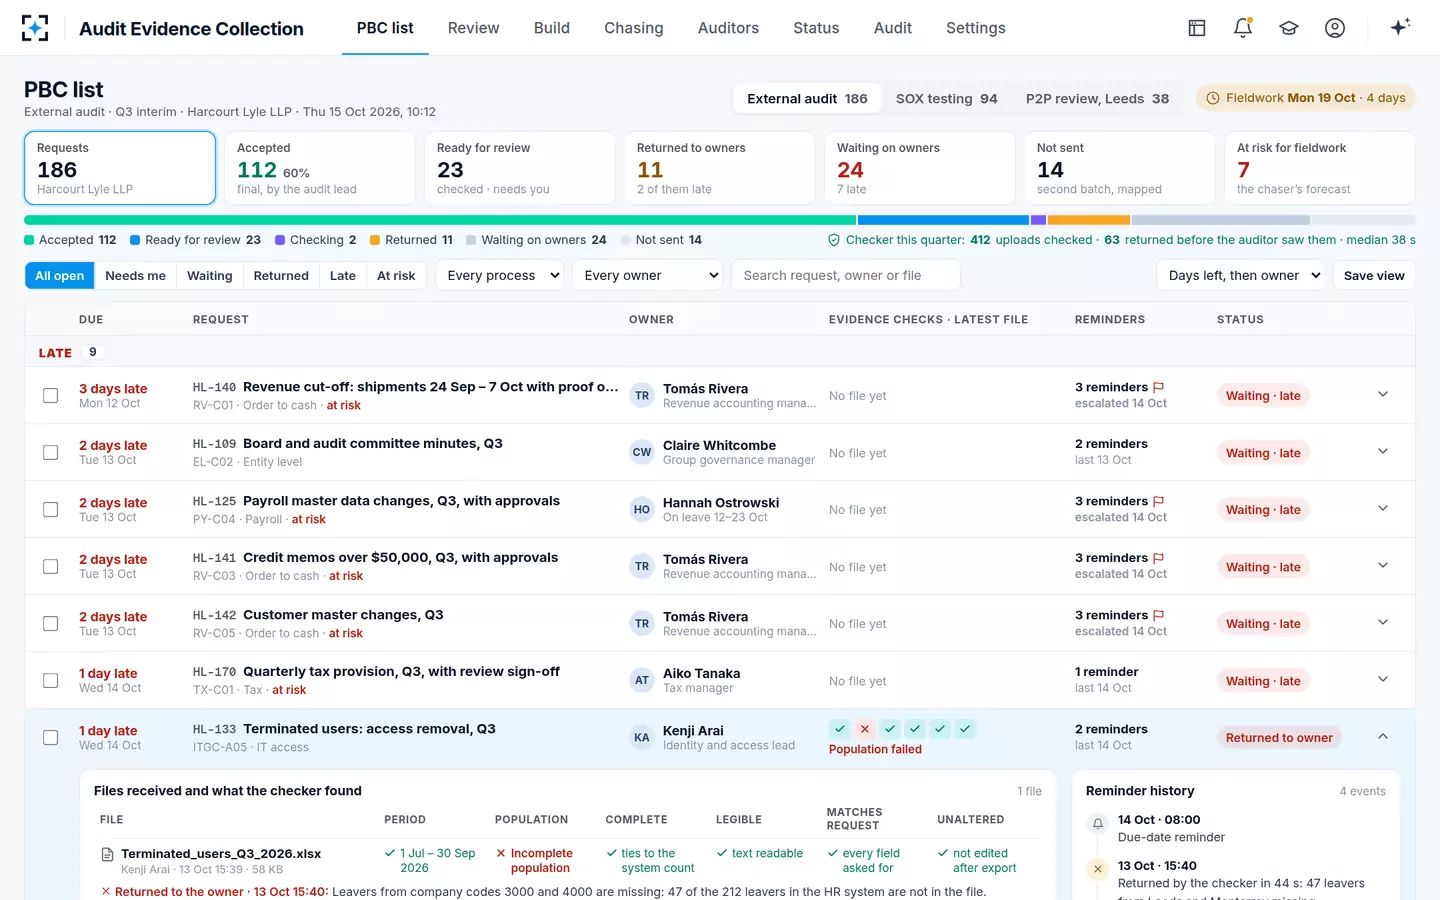Open the Every process dropdown

[x=500, y=275]
